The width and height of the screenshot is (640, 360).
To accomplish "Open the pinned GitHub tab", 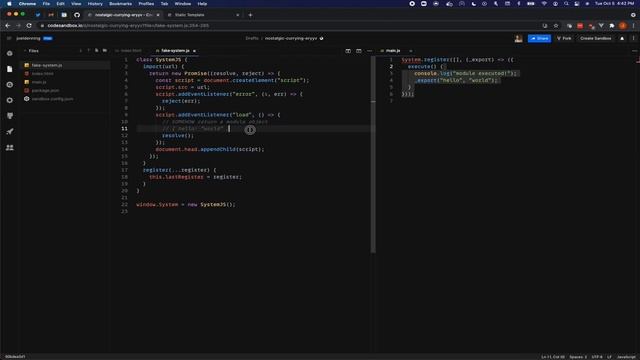I will [77, 15].
